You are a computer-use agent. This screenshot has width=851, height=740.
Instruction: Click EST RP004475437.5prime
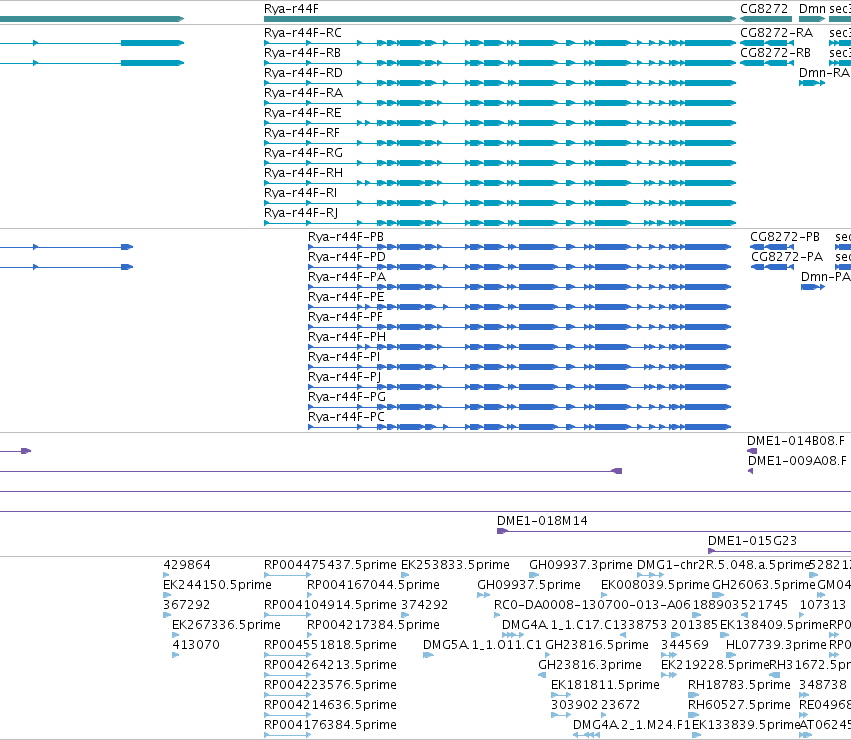[x=330, y=565]
